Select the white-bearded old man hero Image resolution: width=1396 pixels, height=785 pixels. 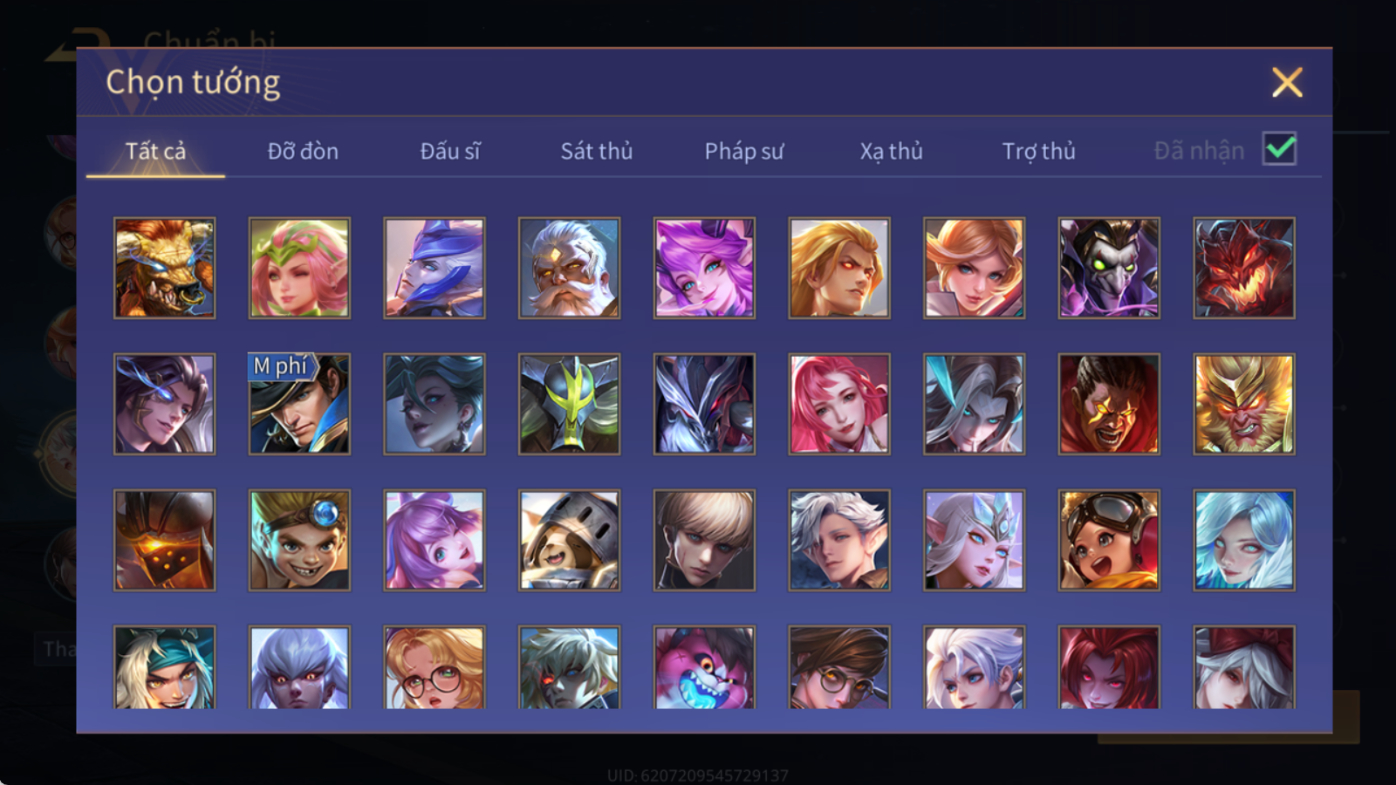coord(569,268)
